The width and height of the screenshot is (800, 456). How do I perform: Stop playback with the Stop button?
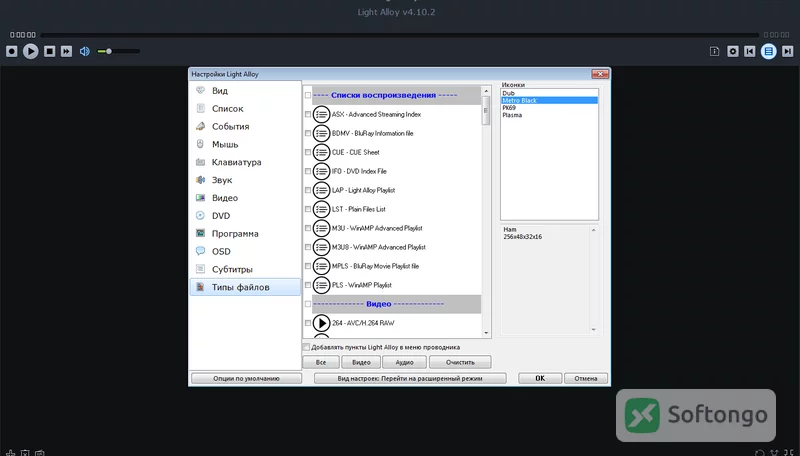49,51
